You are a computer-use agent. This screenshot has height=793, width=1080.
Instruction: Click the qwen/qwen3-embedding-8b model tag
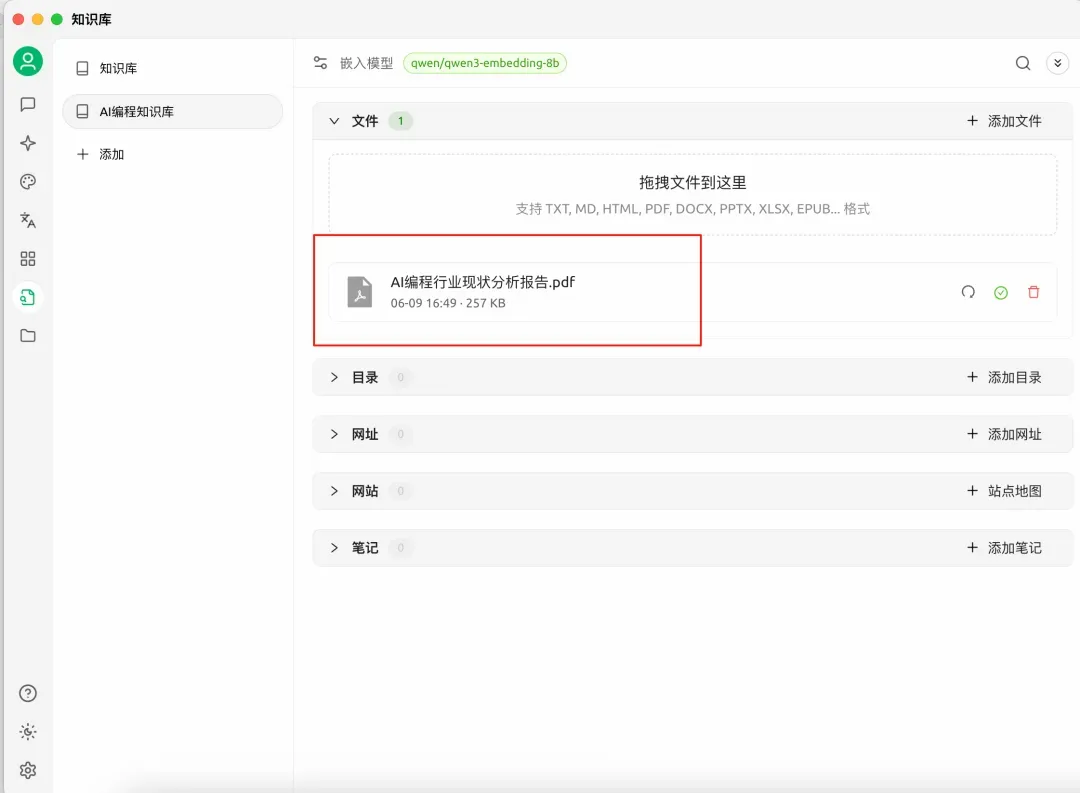point(485,63)
